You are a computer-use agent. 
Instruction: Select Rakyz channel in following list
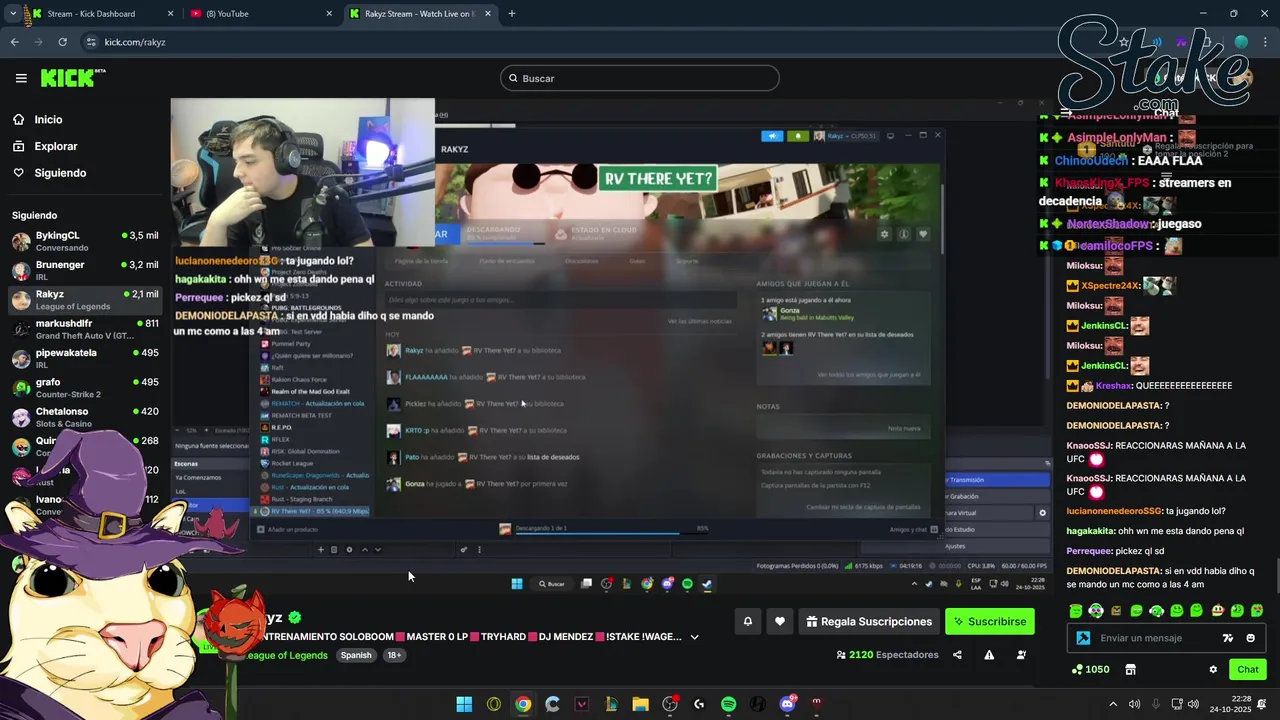pos(85,300)
